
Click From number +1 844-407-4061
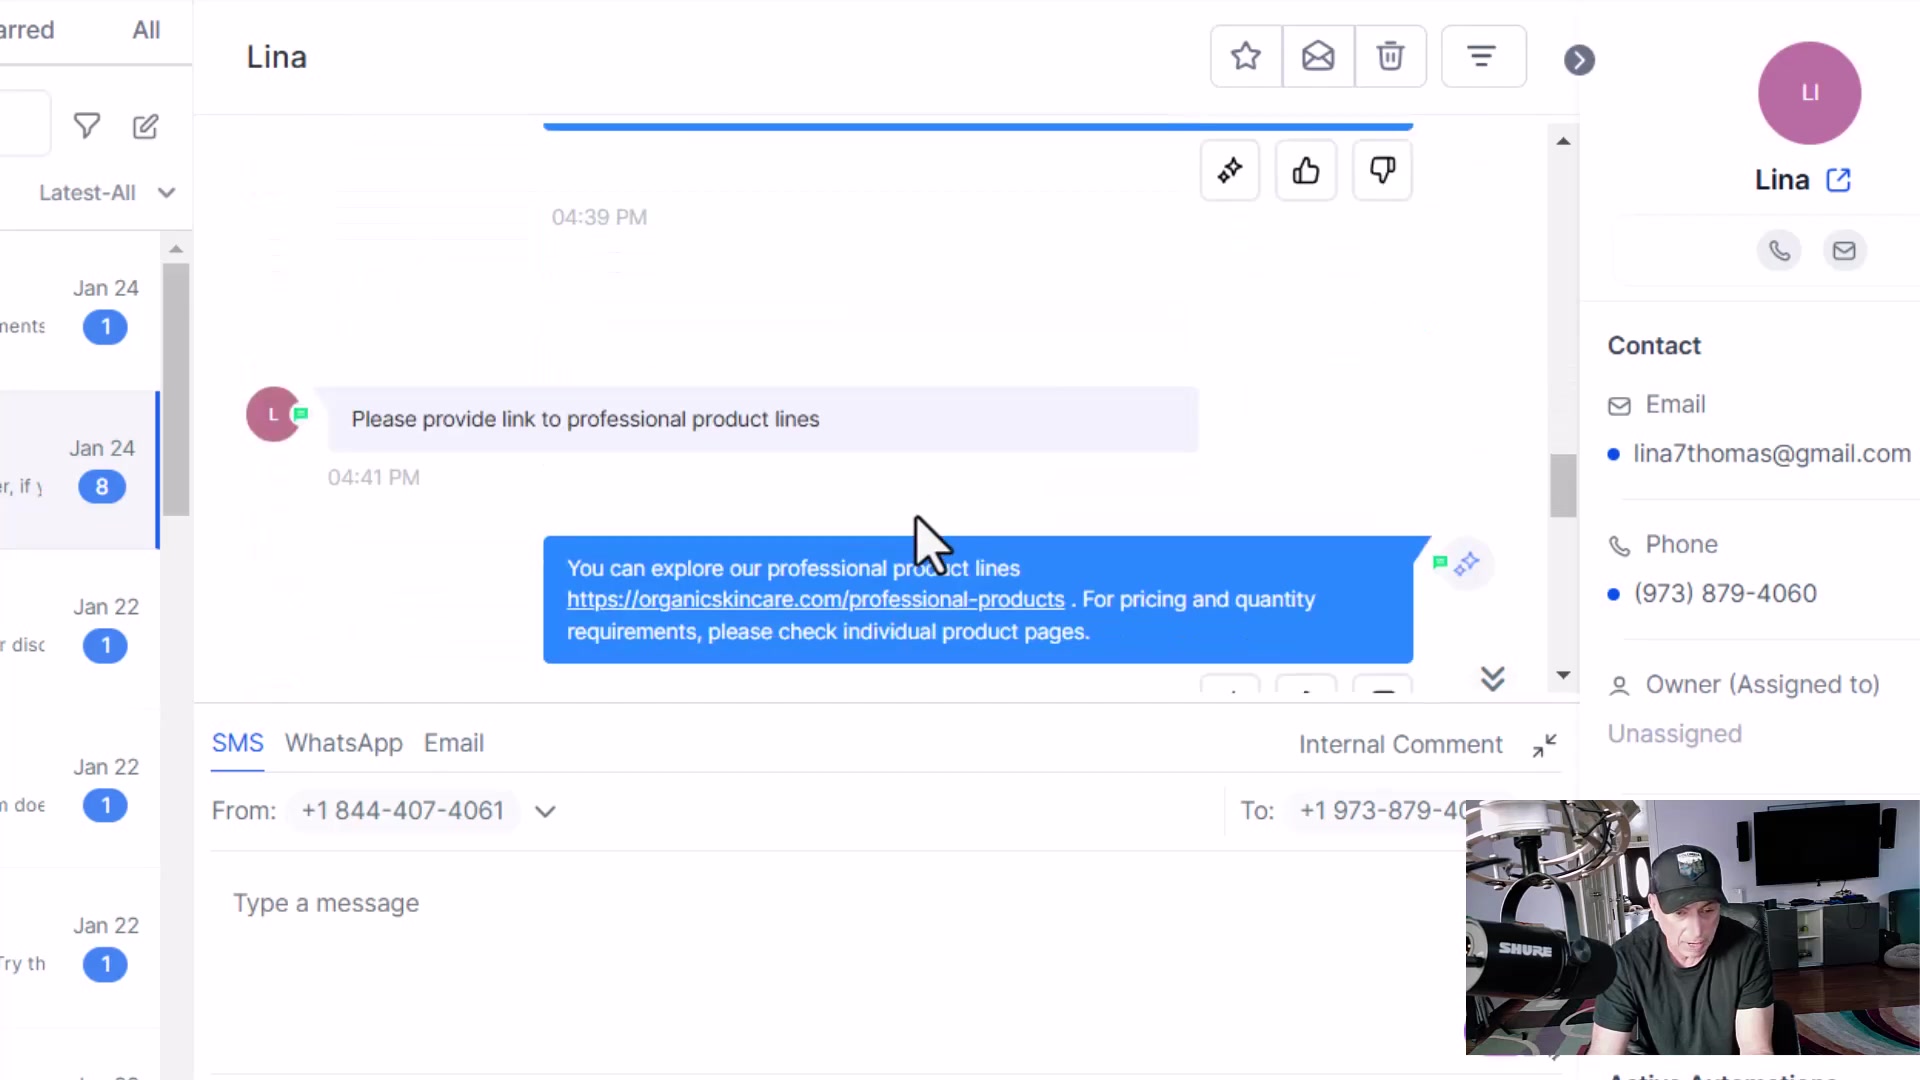pos(403,811)
